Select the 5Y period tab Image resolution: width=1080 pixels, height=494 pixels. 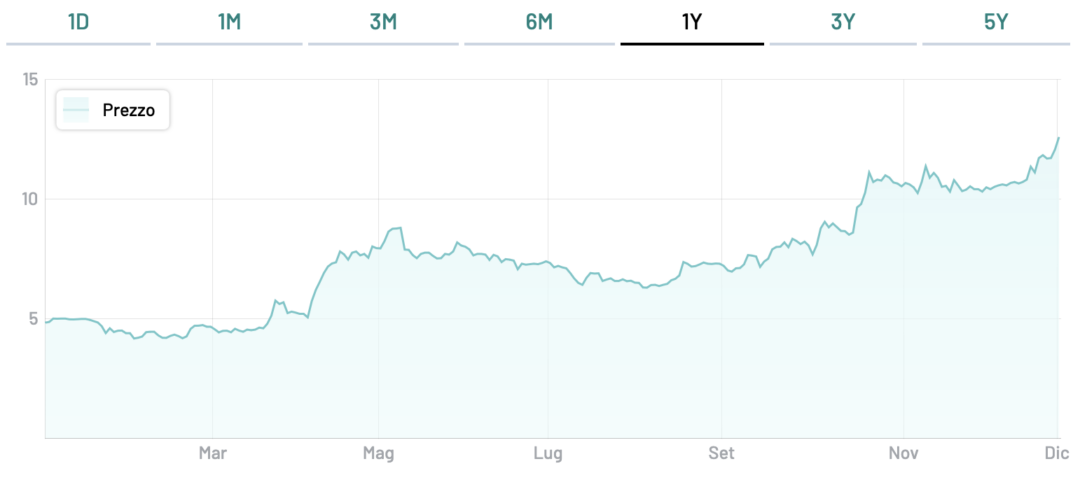click(x=996, y=22)
